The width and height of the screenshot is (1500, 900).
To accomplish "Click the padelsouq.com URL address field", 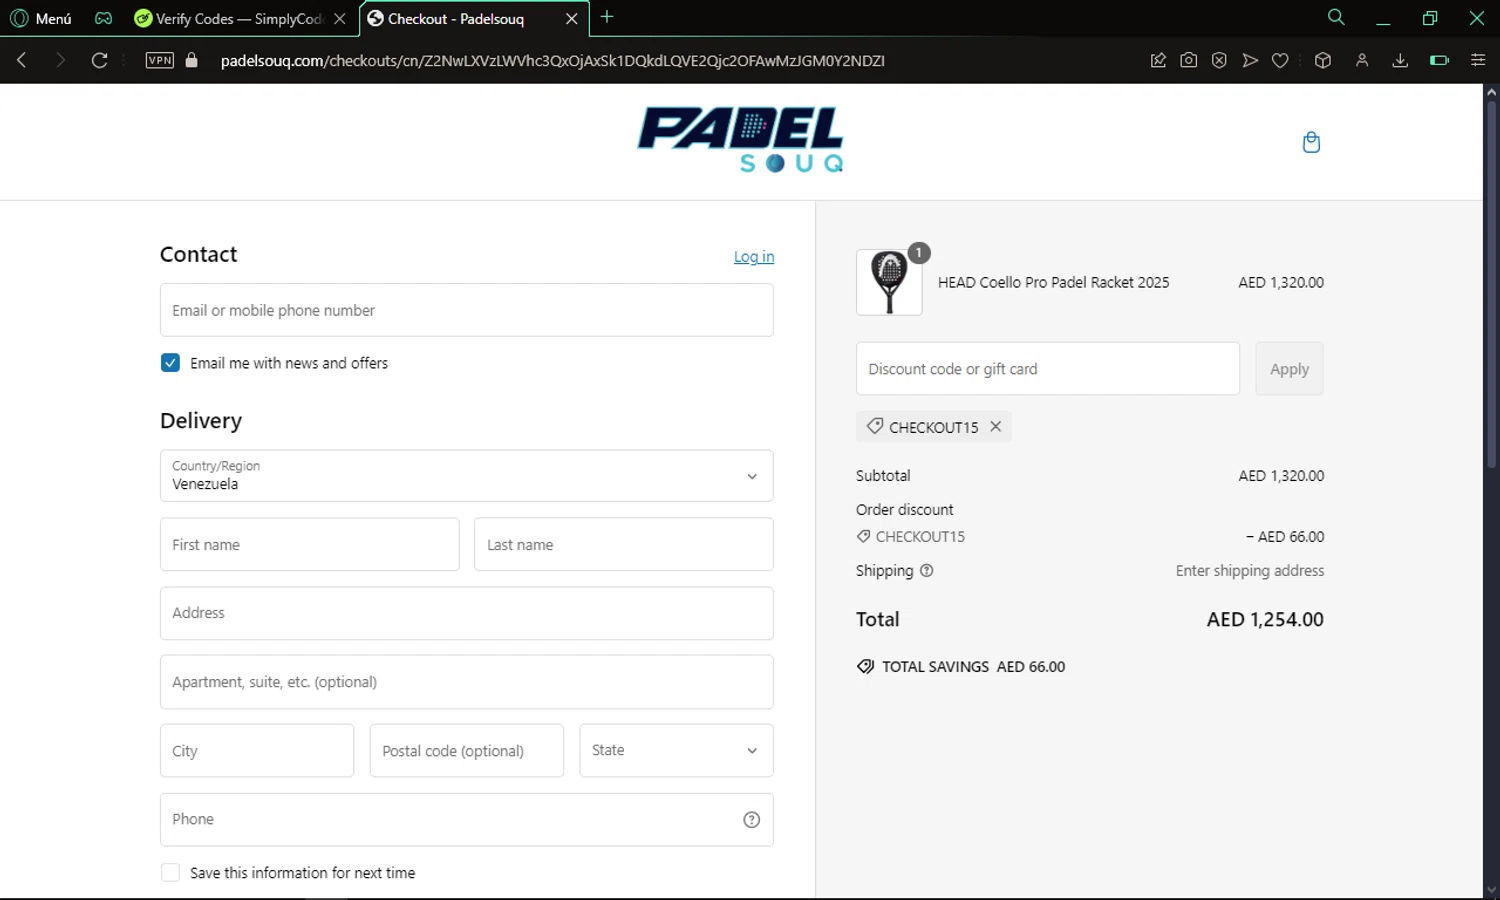I will pyautogui.click(x=552, y=60).
